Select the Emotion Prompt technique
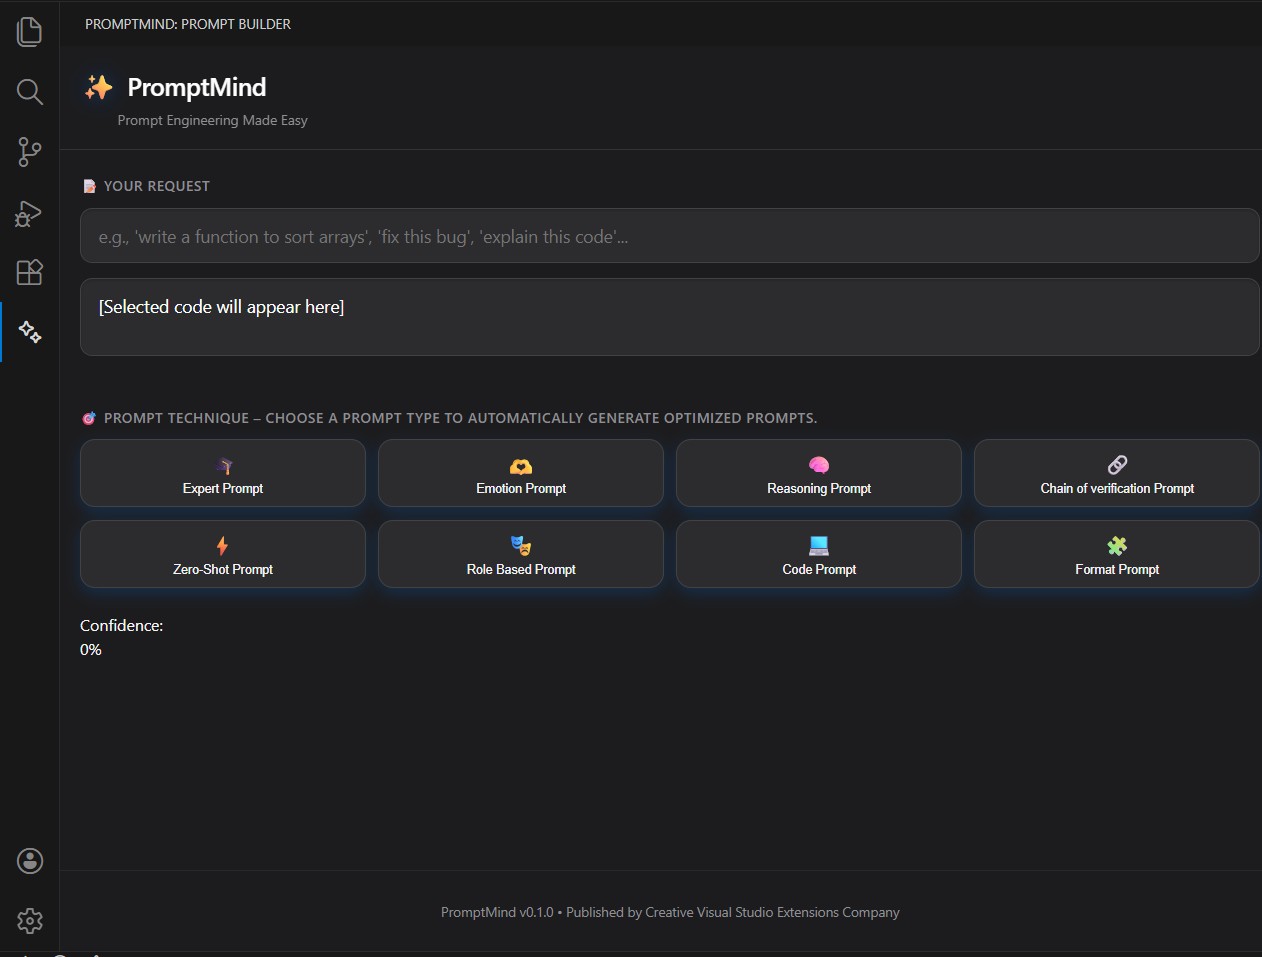The image size is (1262, 957). [x=520, y=473]
